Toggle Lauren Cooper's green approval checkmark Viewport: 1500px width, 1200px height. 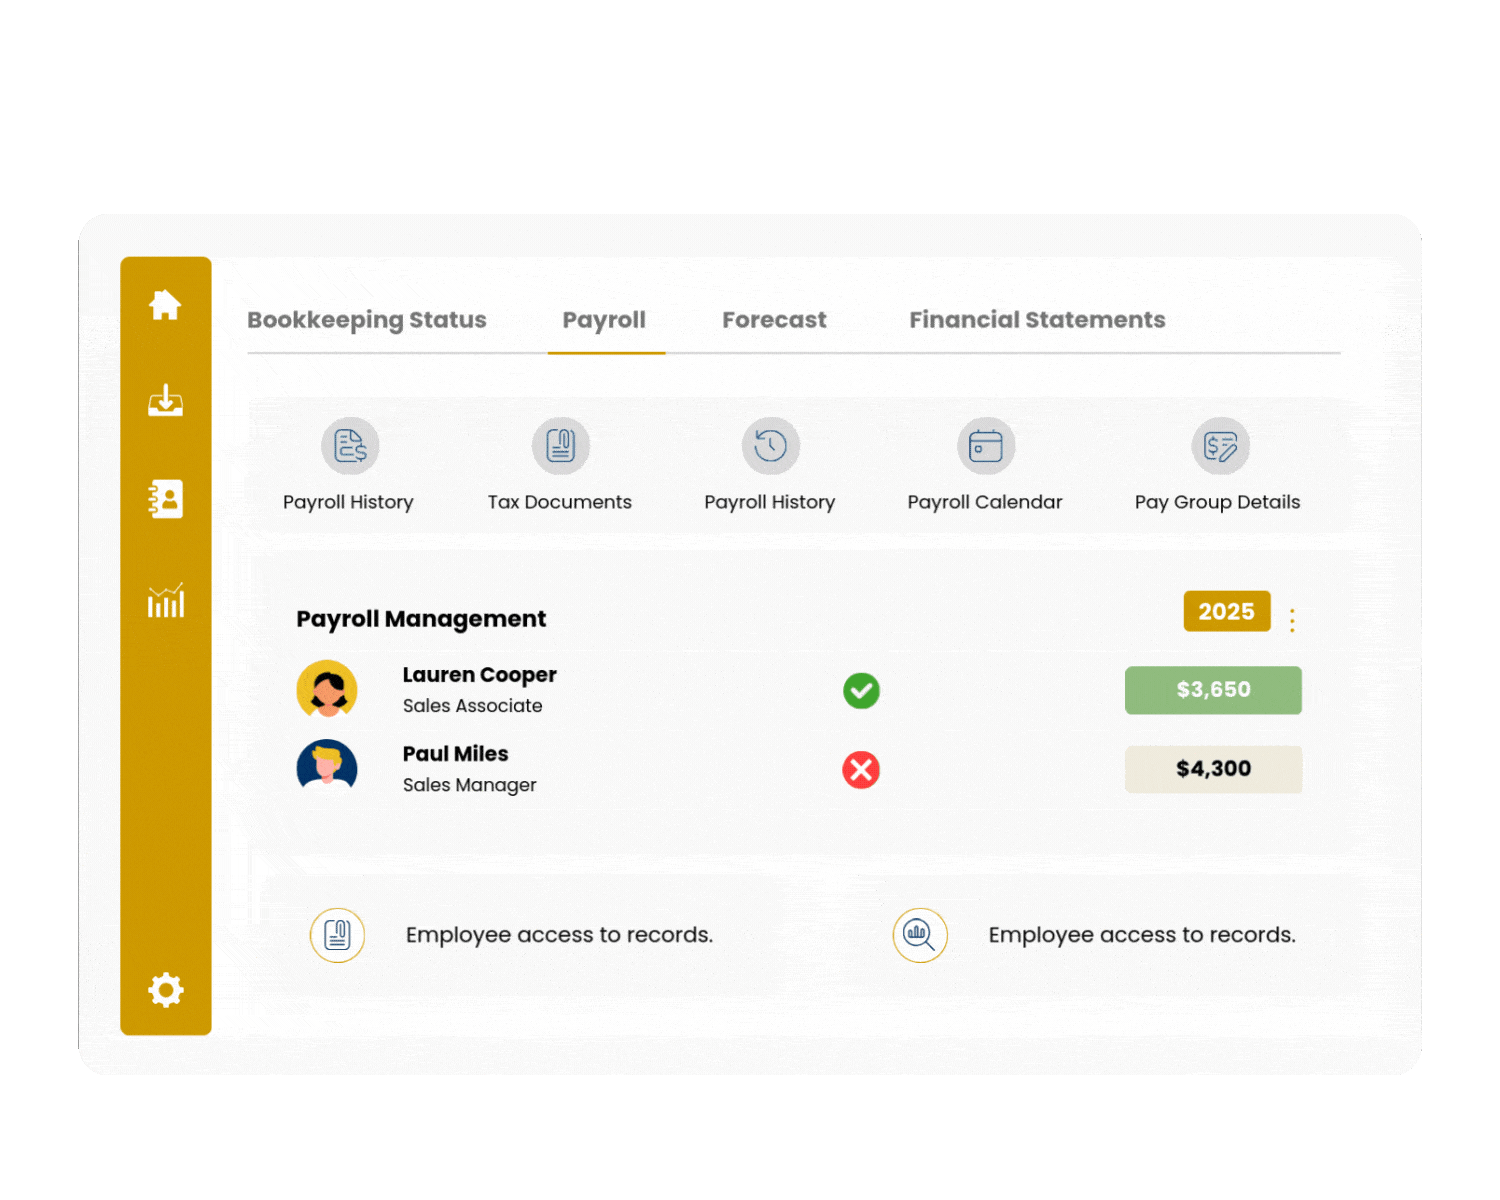[861, 690]
